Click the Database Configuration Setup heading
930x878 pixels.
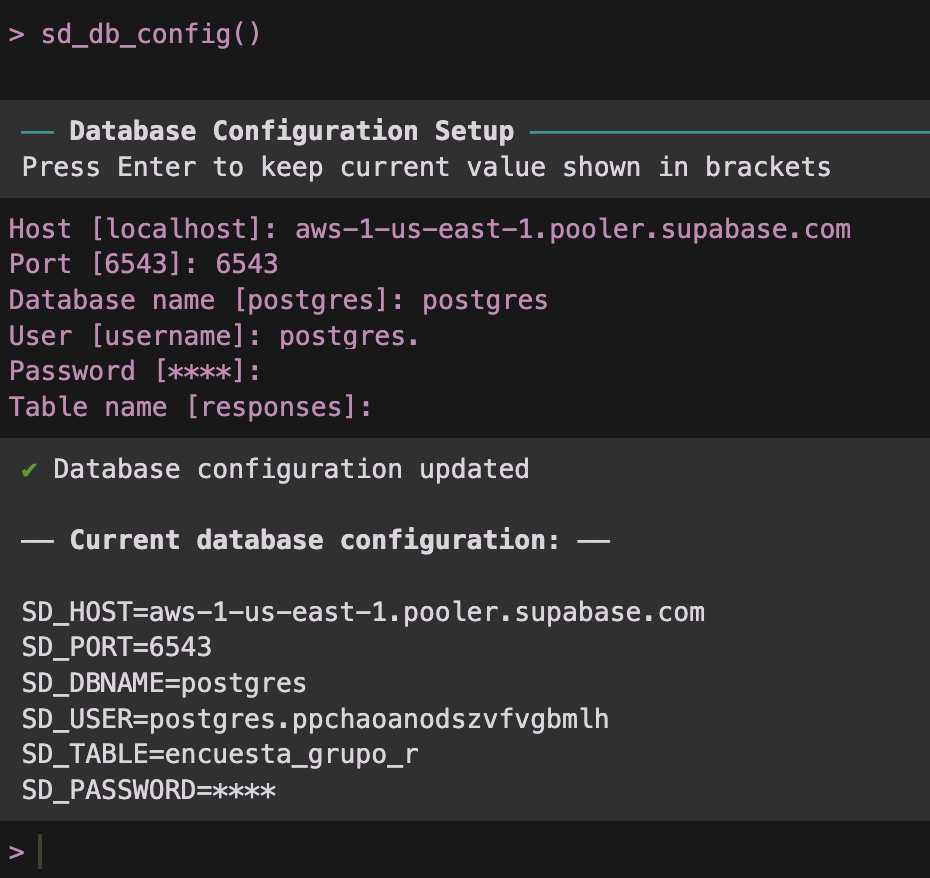[x=291, y=131]
